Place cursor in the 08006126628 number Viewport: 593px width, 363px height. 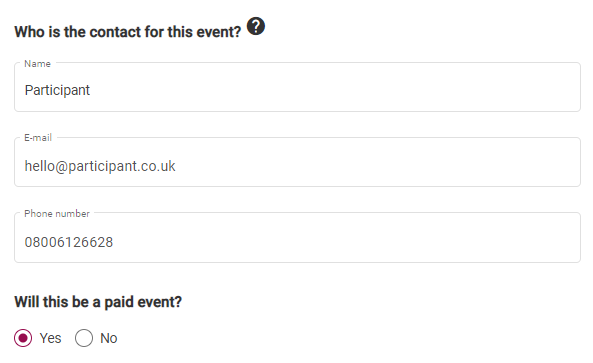coord(69,242)
